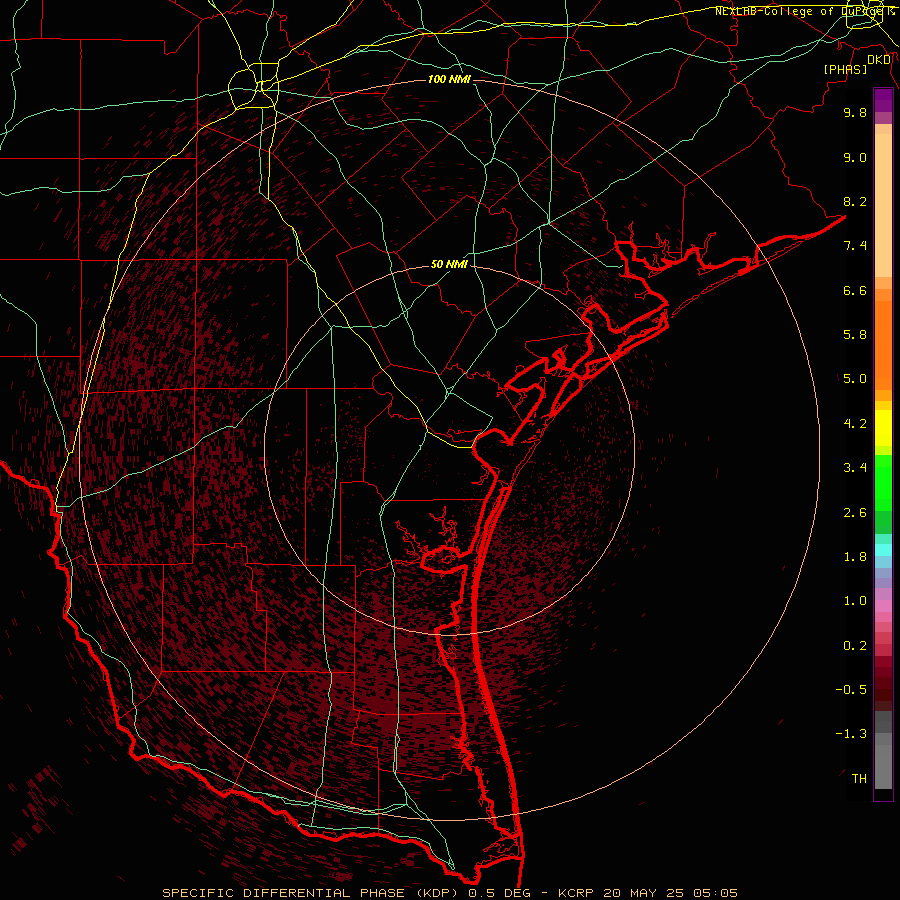Click the 8.2 scale value label
Image resolution: width=900 pixels, height=900 pixels.
tap(855, 201)
